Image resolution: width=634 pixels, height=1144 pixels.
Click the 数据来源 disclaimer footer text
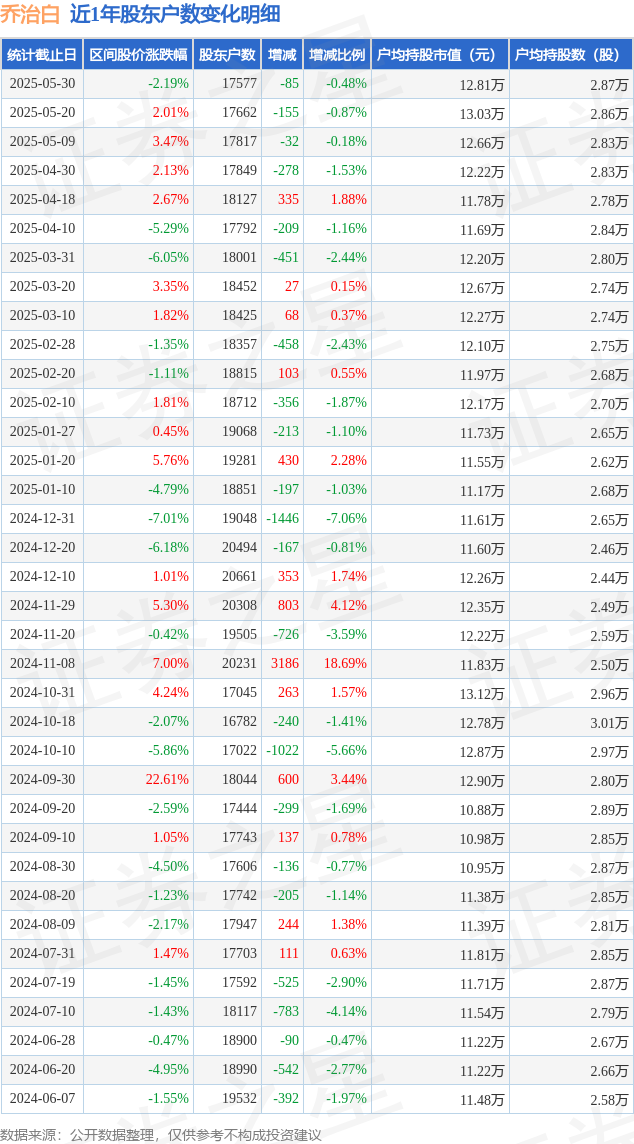(x=161, y=1134)
